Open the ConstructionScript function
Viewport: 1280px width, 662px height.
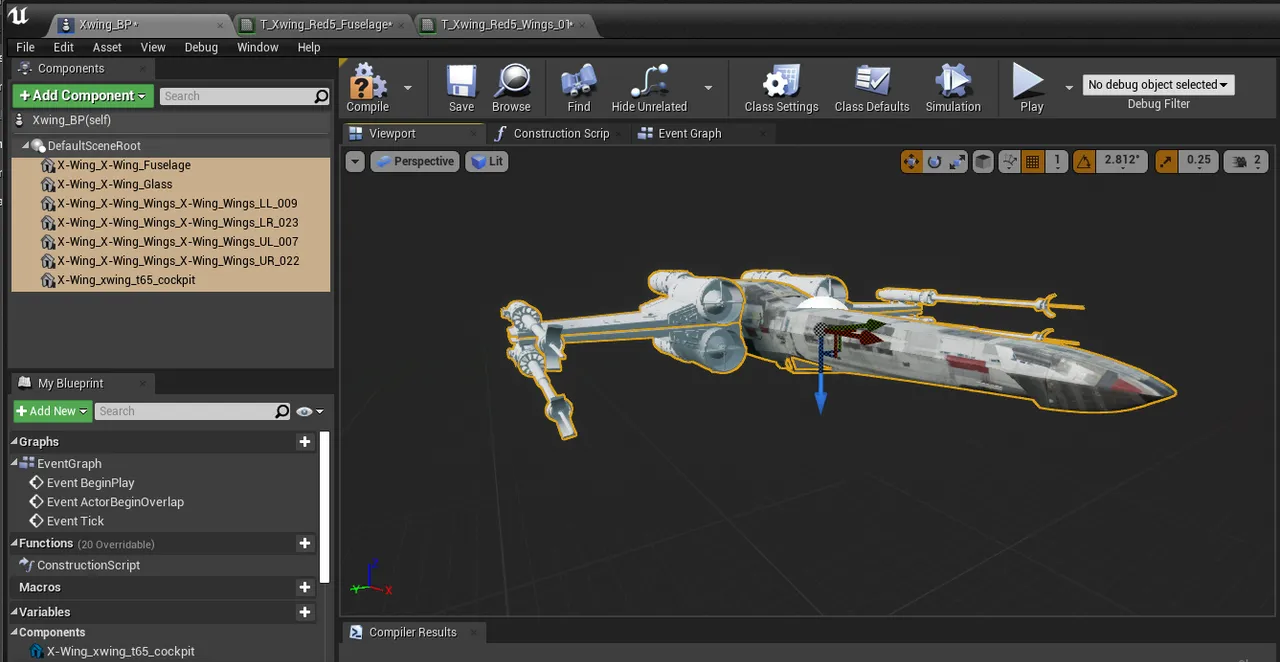pyautogui.click(x=88, y=565)
